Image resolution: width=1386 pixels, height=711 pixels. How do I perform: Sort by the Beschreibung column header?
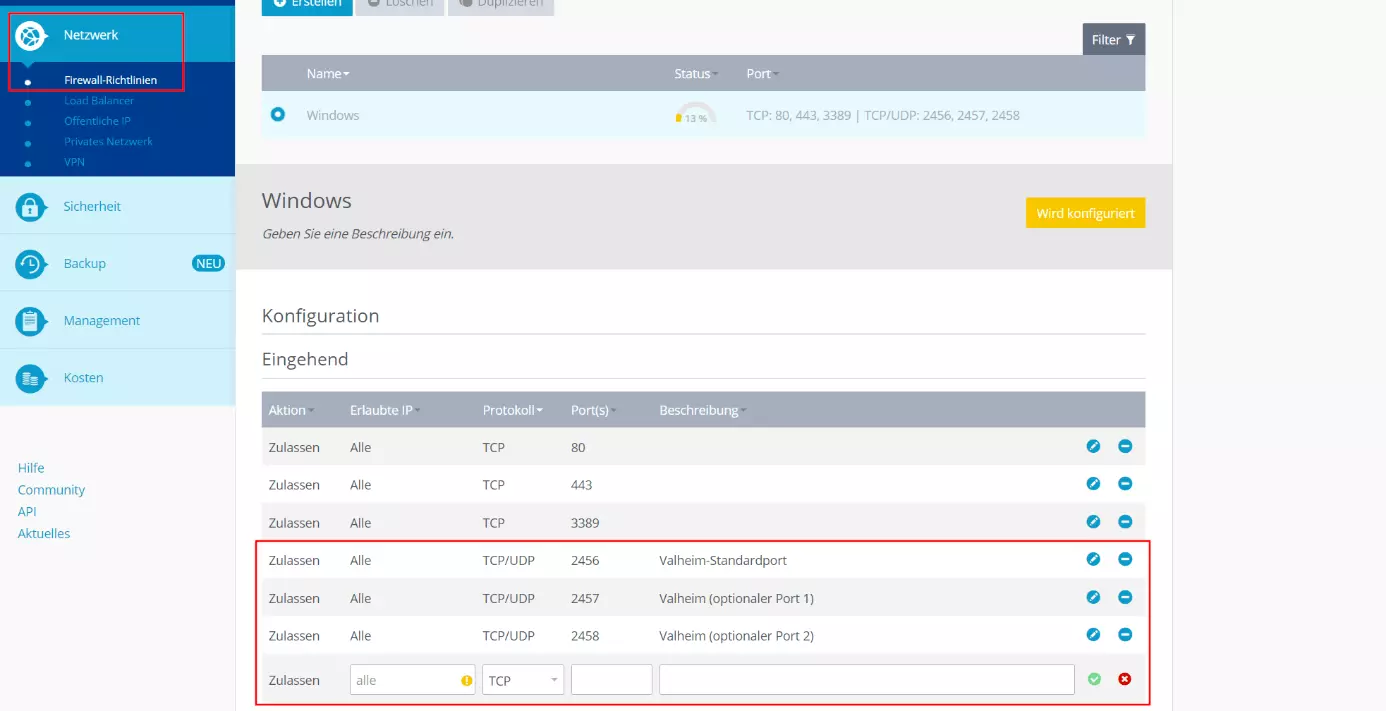tap(703, 410)
